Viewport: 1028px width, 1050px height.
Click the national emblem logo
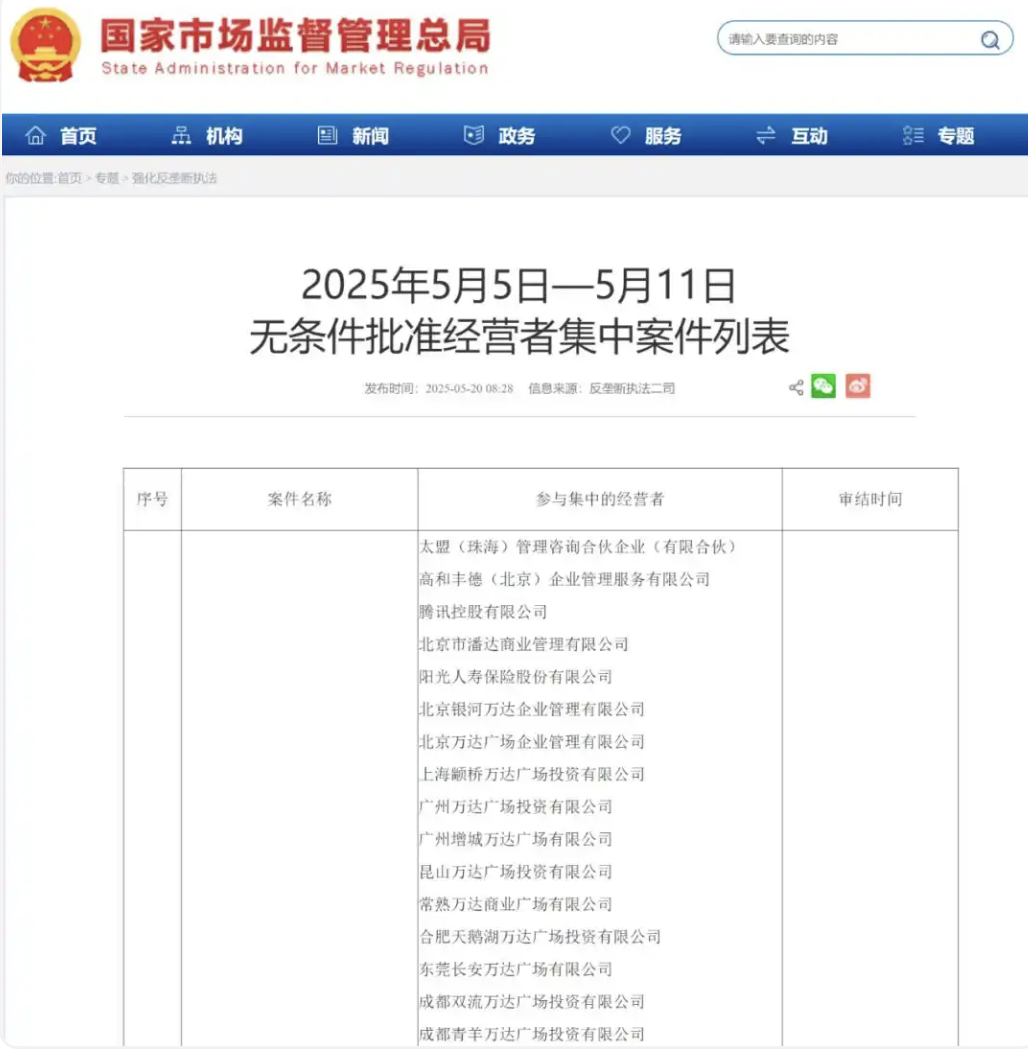tap(47, 46)
